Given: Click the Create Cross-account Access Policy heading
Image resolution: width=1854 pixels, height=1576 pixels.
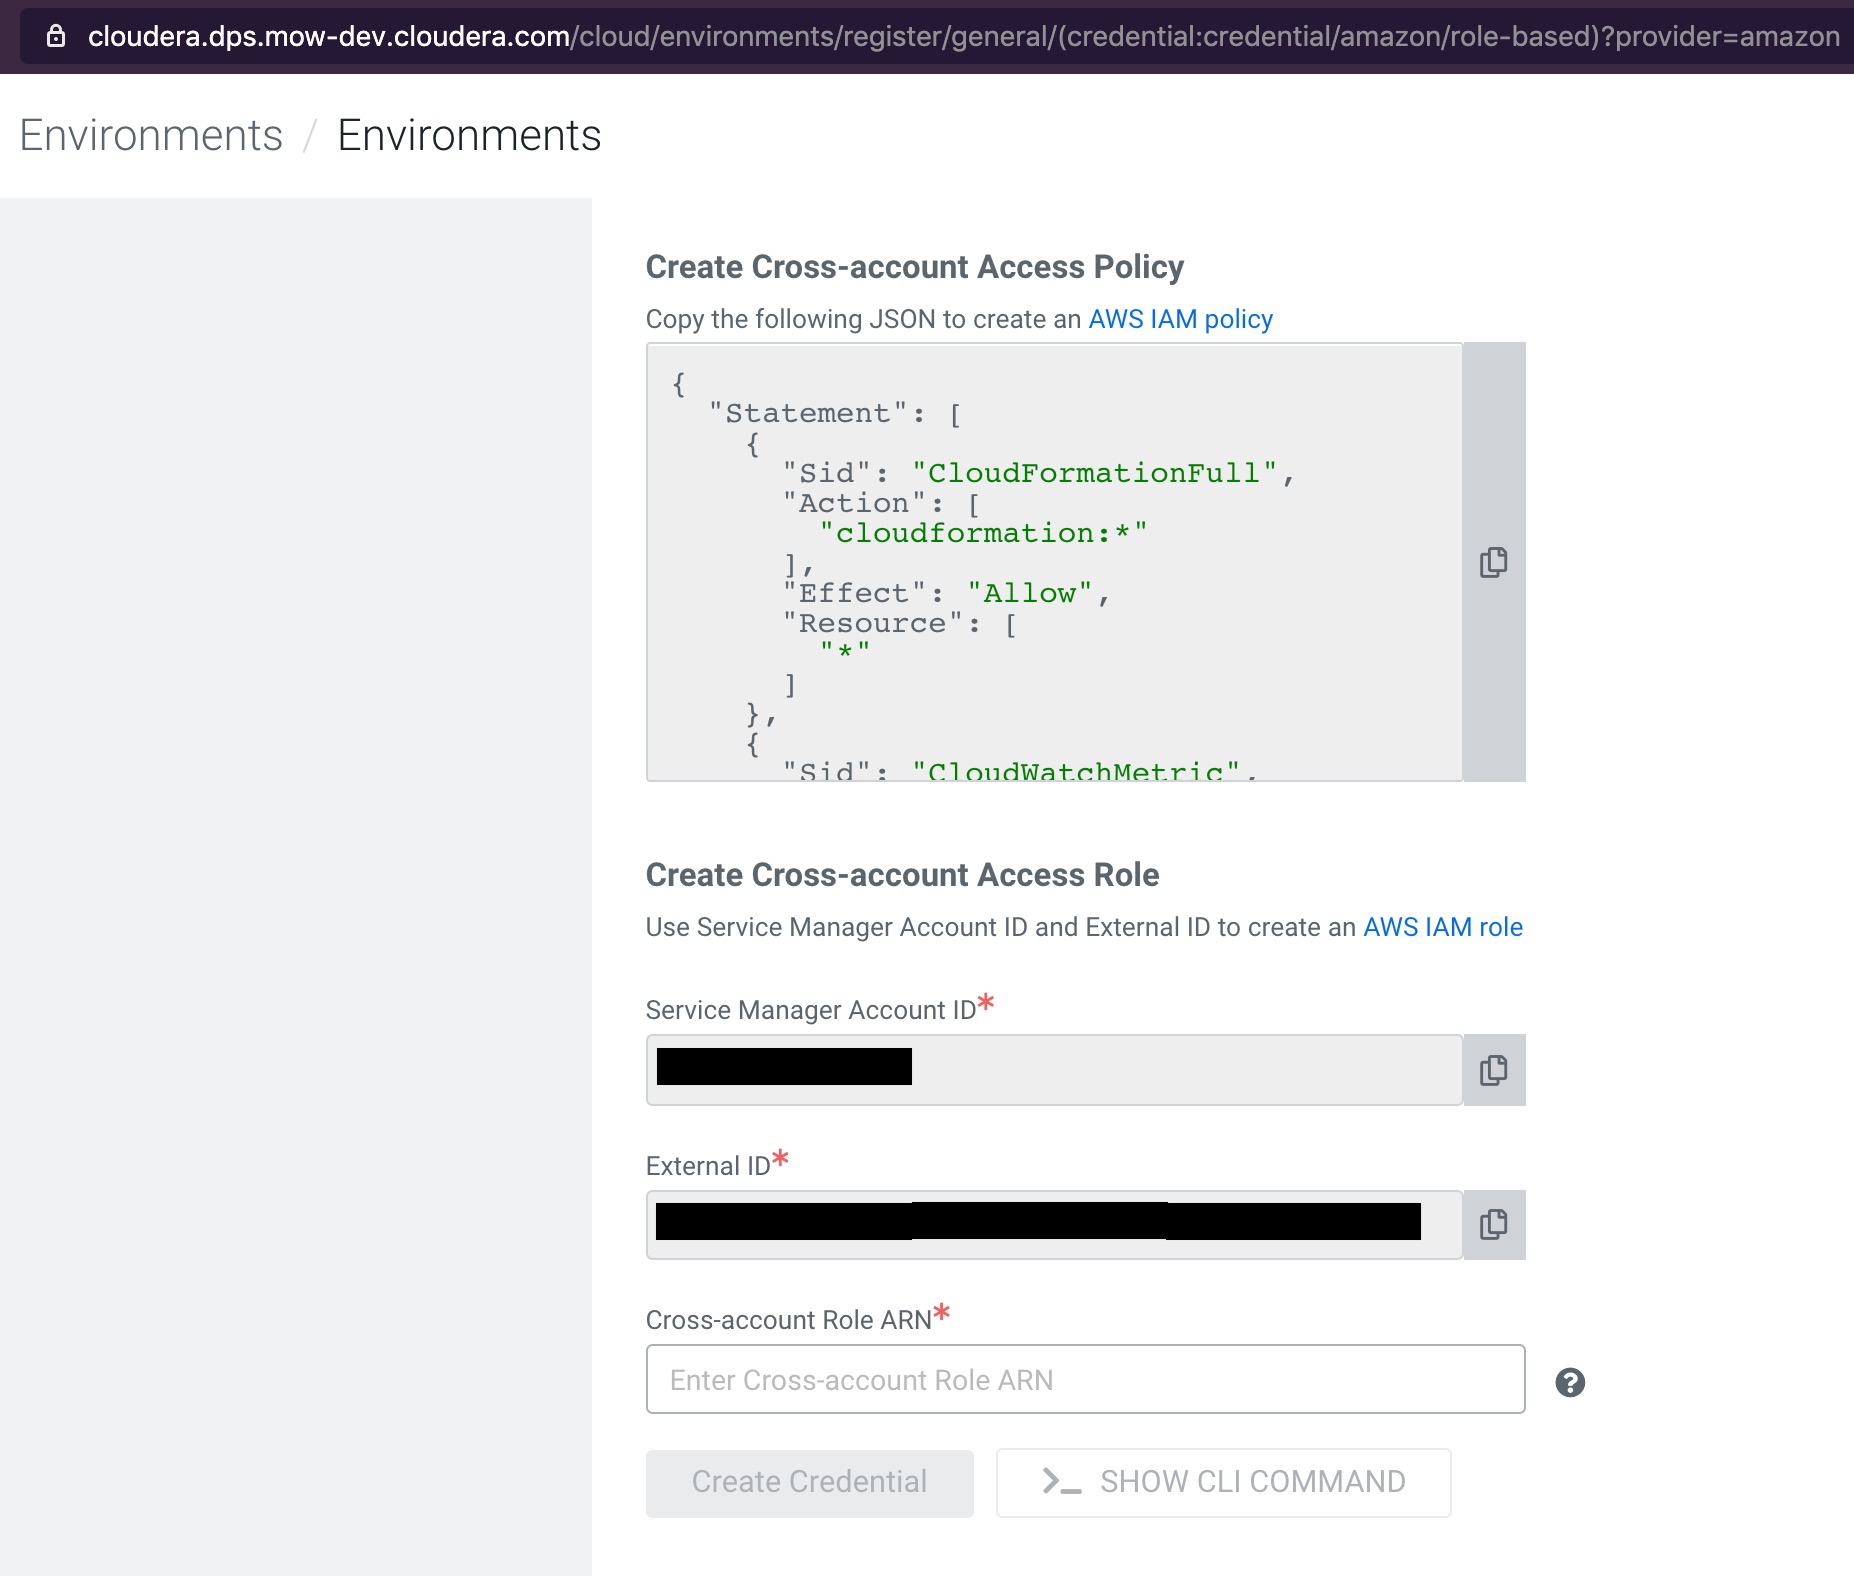Looking at the screenshot, I should point(914,267).
